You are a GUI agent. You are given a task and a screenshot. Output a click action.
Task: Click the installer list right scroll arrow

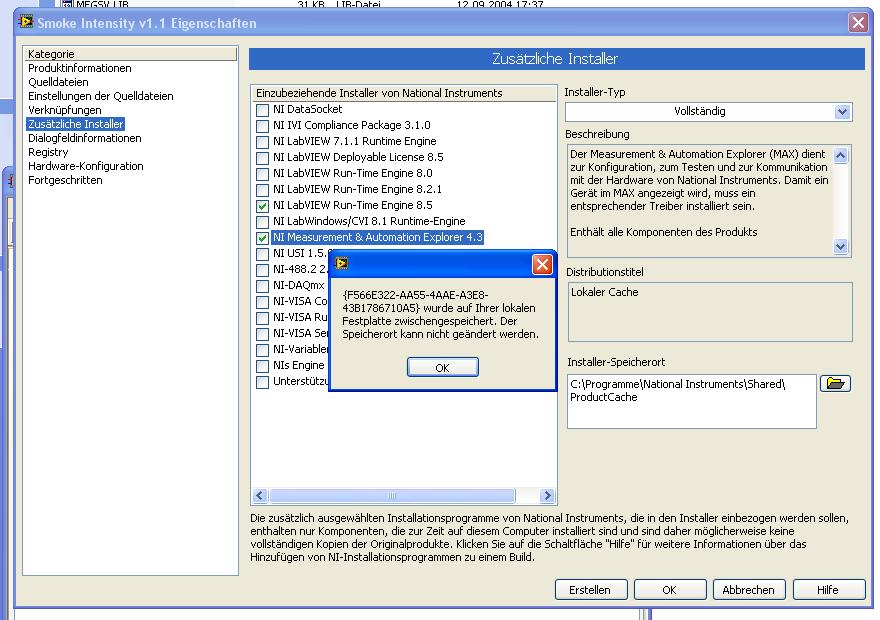tap(547, 495)
